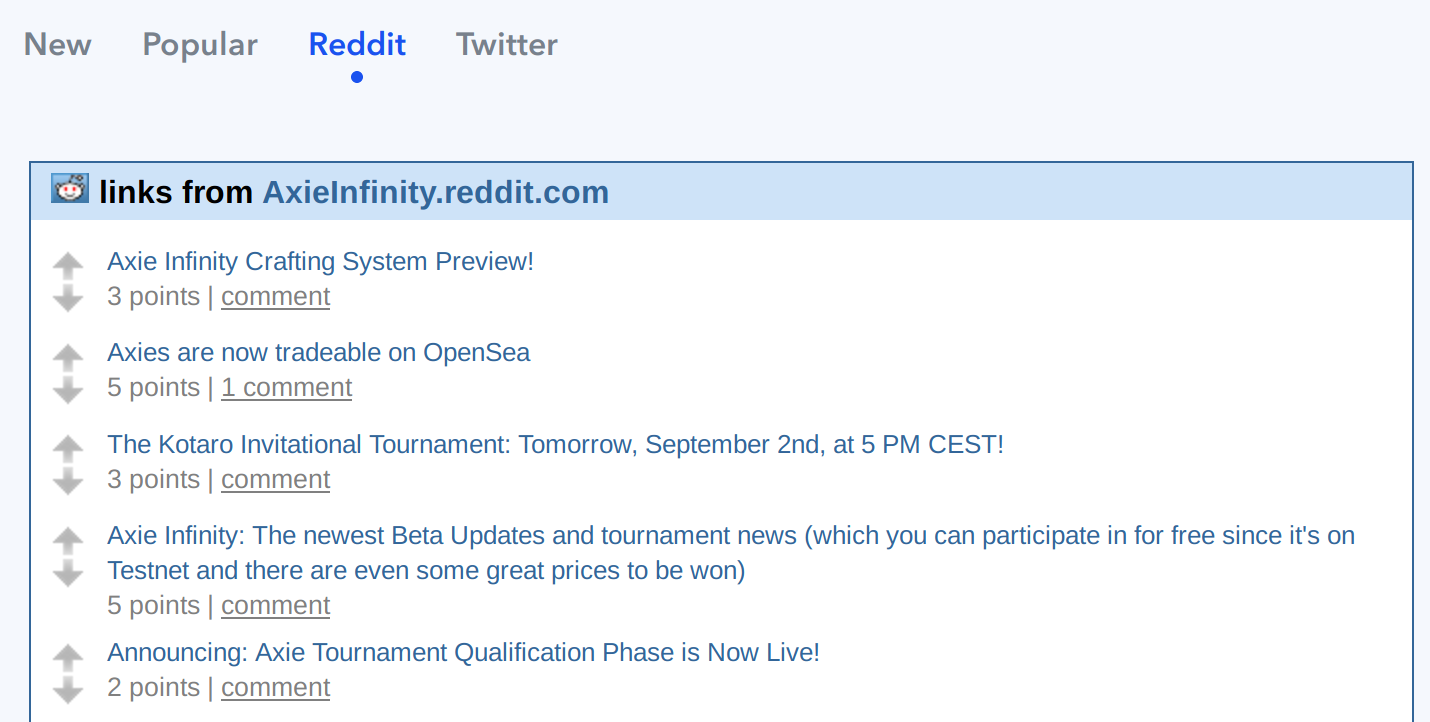Open comment link under Qualification Phase post
This screenshot has width=1430, height=722.
coord(275,688)
